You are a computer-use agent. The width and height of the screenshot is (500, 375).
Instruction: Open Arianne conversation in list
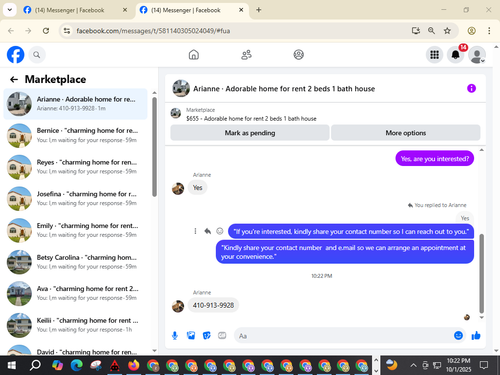pos(75,104)
